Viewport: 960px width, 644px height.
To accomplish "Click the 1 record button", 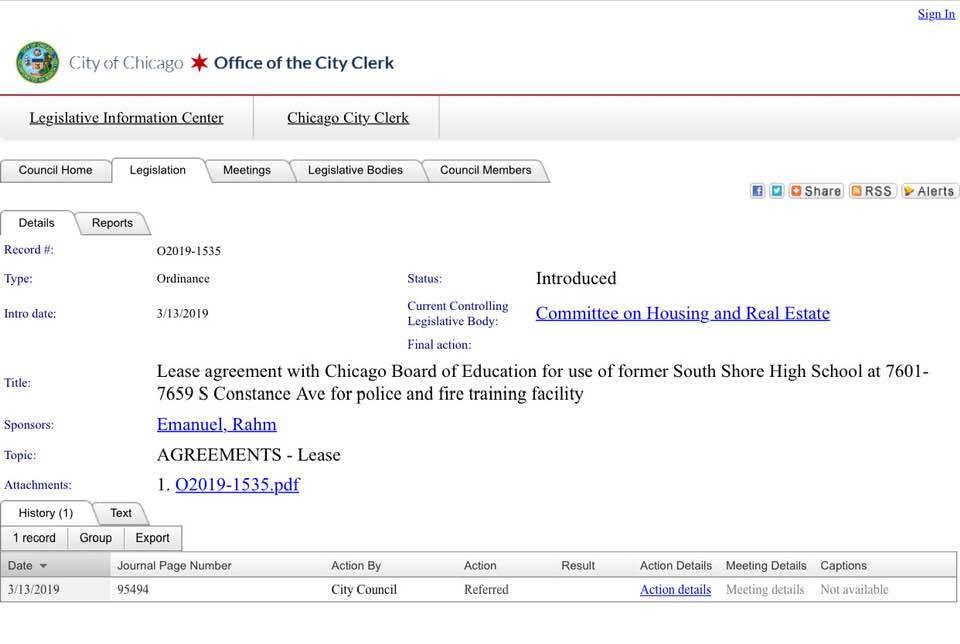I will pos(34,538).
